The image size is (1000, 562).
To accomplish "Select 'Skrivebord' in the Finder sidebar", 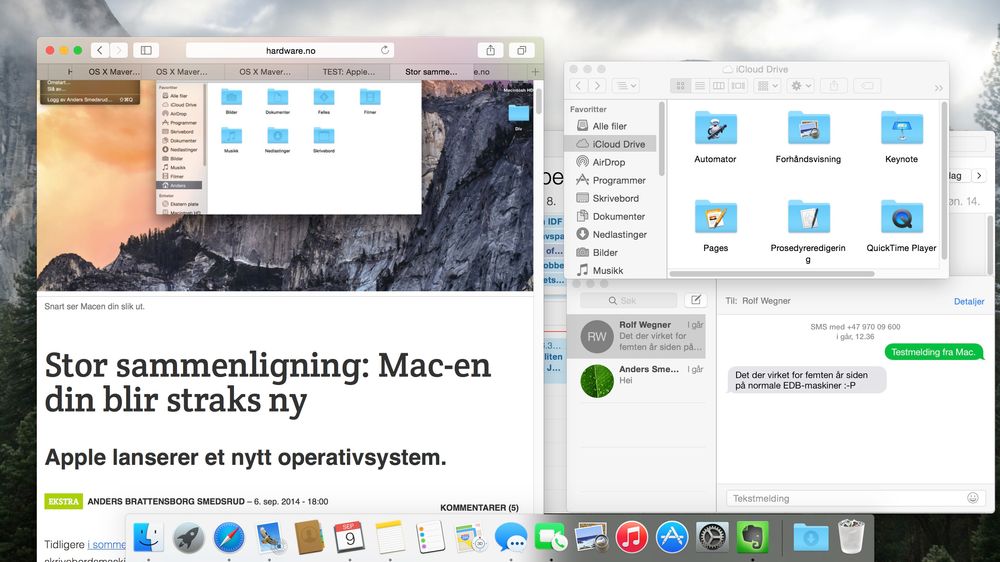I will (611, 198).
